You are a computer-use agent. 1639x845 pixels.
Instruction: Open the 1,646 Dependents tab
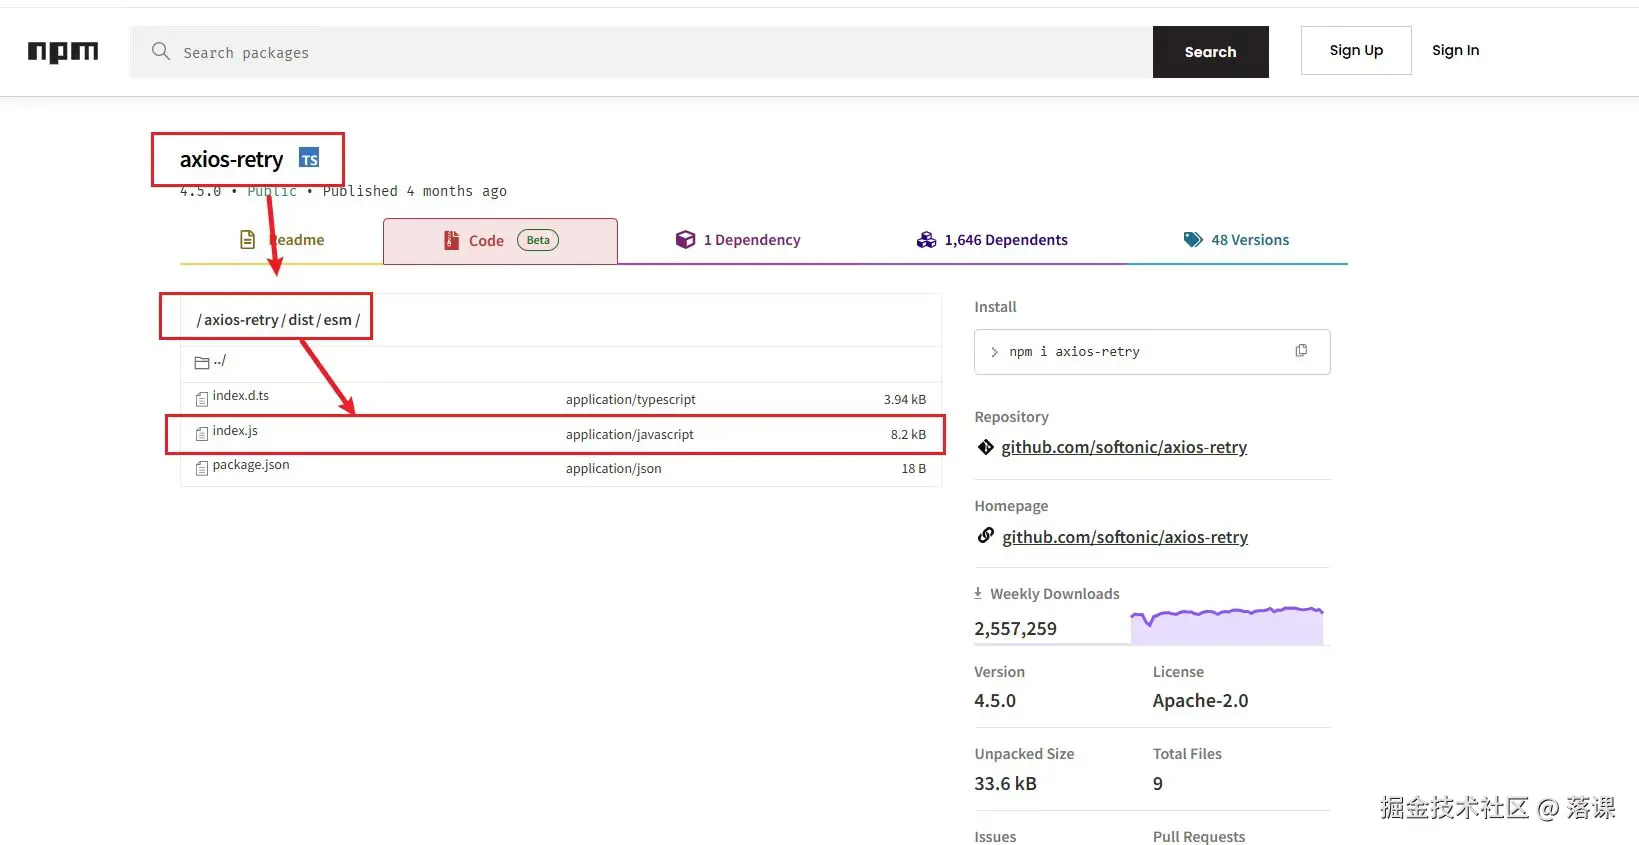(992, 240)
